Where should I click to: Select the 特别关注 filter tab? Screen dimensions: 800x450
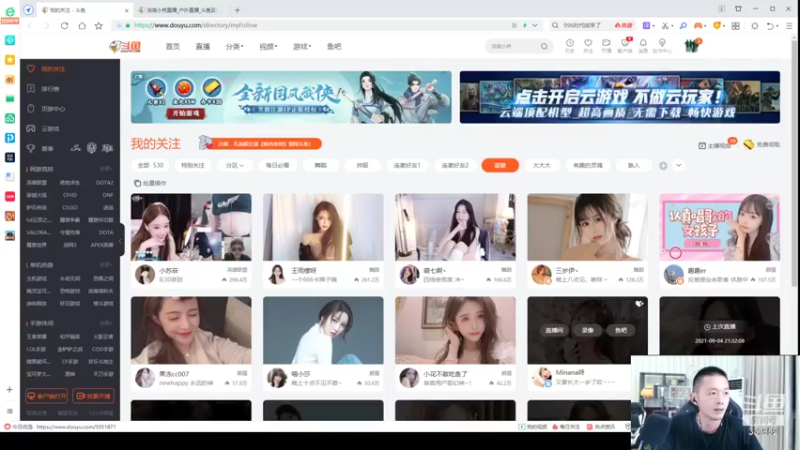point(192,165)
